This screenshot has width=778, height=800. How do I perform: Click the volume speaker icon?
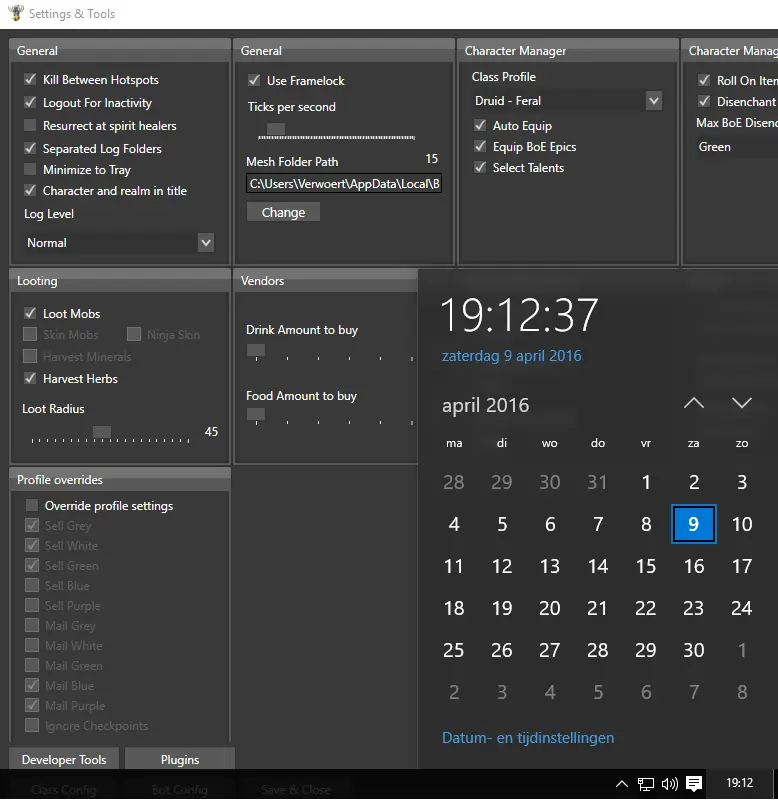tap(670, 784)
